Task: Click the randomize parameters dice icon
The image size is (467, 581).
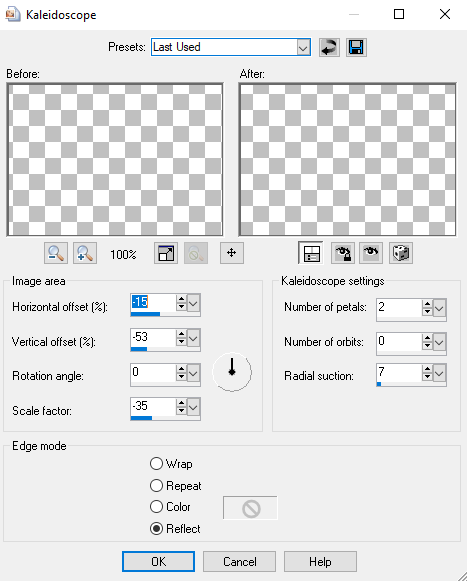Action: [x=401, y=253]
